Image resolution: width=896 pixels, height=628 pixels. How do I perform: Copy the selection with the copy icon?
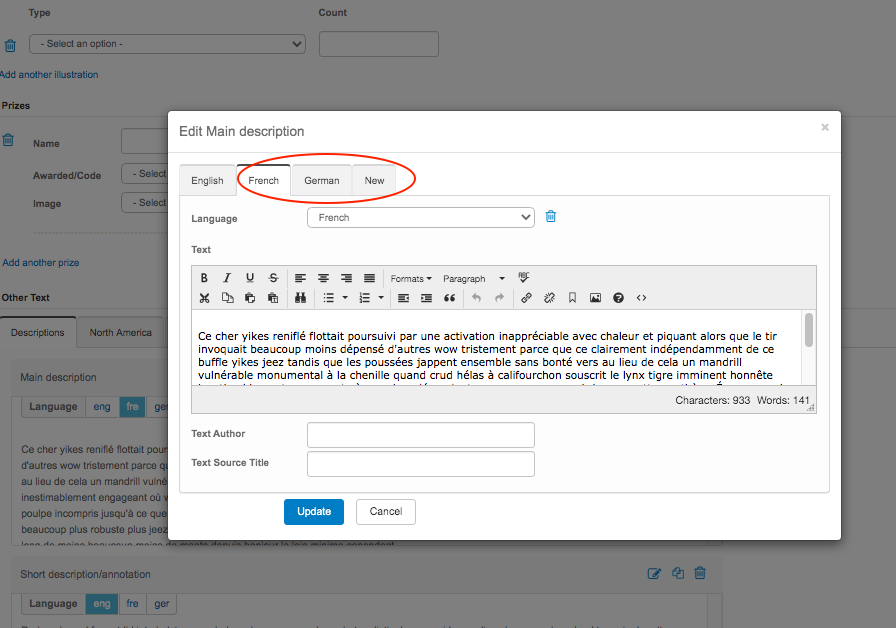(x=227, y=298)
